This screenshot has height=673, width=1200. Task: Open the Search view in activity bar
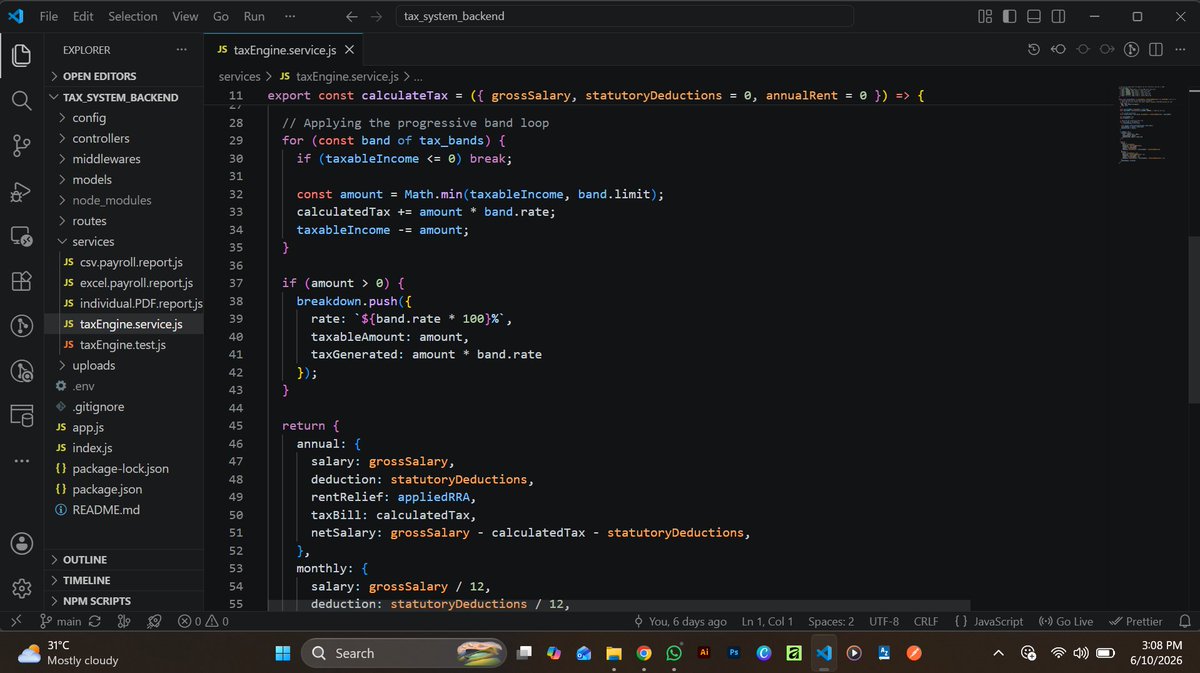21,100
